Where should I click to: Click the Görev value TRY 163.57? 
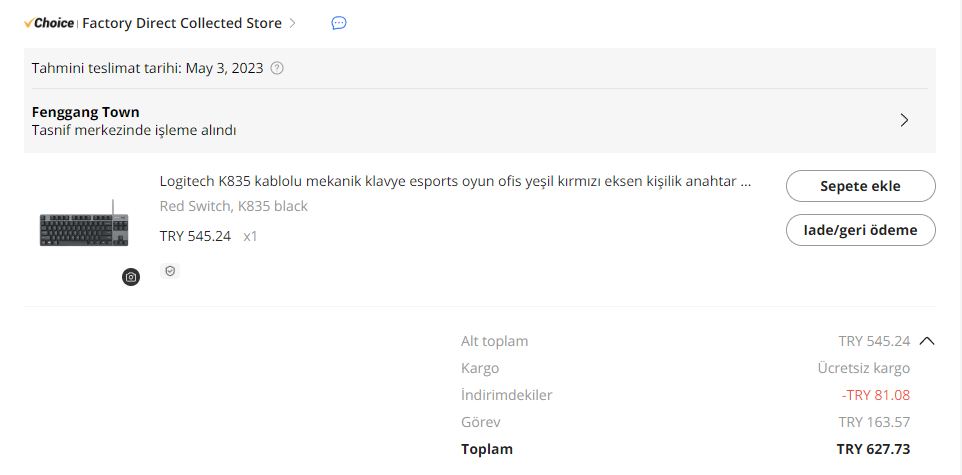click(874, 422)
